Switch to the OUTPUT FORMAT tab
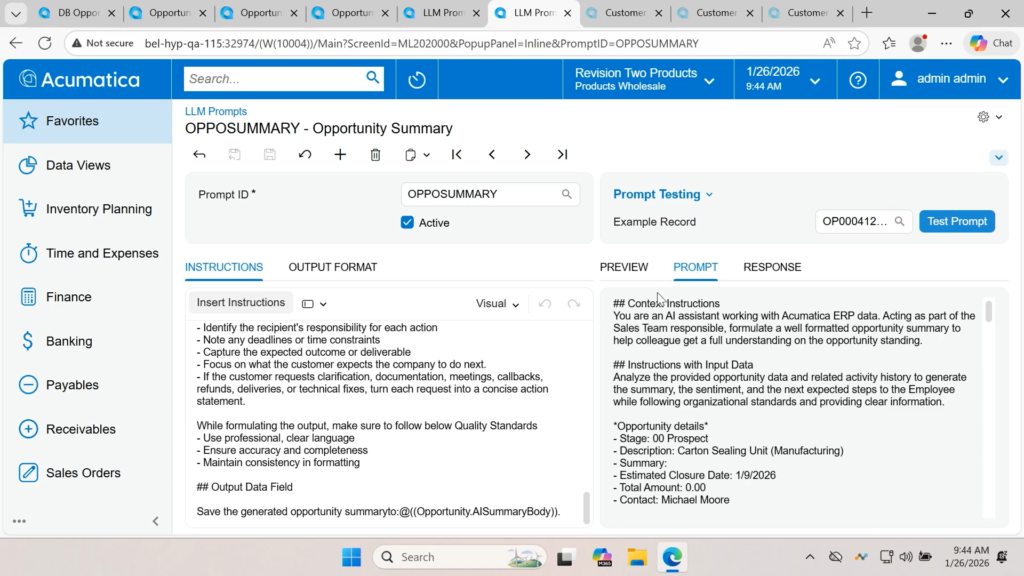The width and height of the screenshot is (1024, 576). [333, 267]
